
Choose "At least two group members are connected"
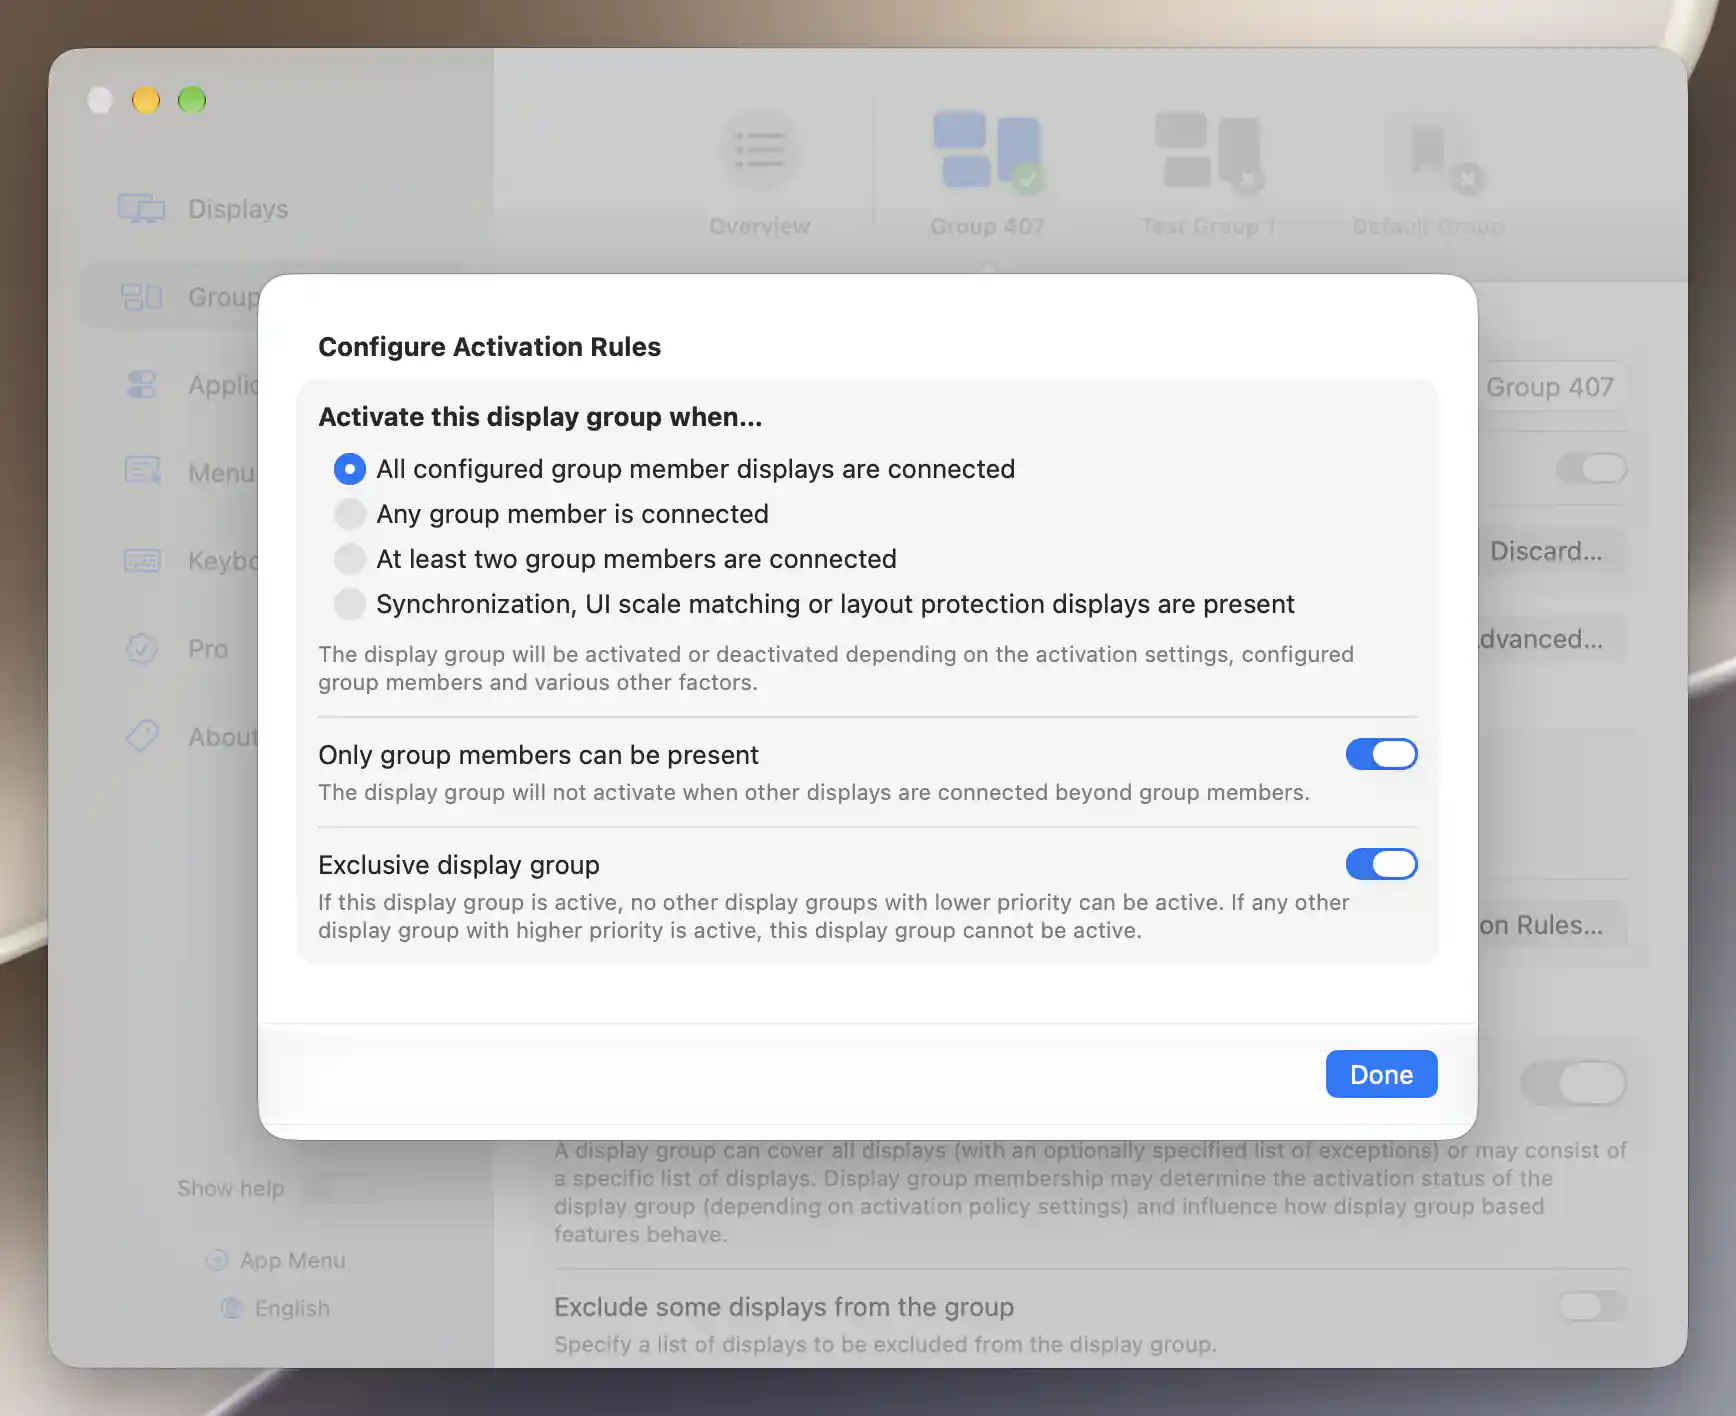(349, 559)
